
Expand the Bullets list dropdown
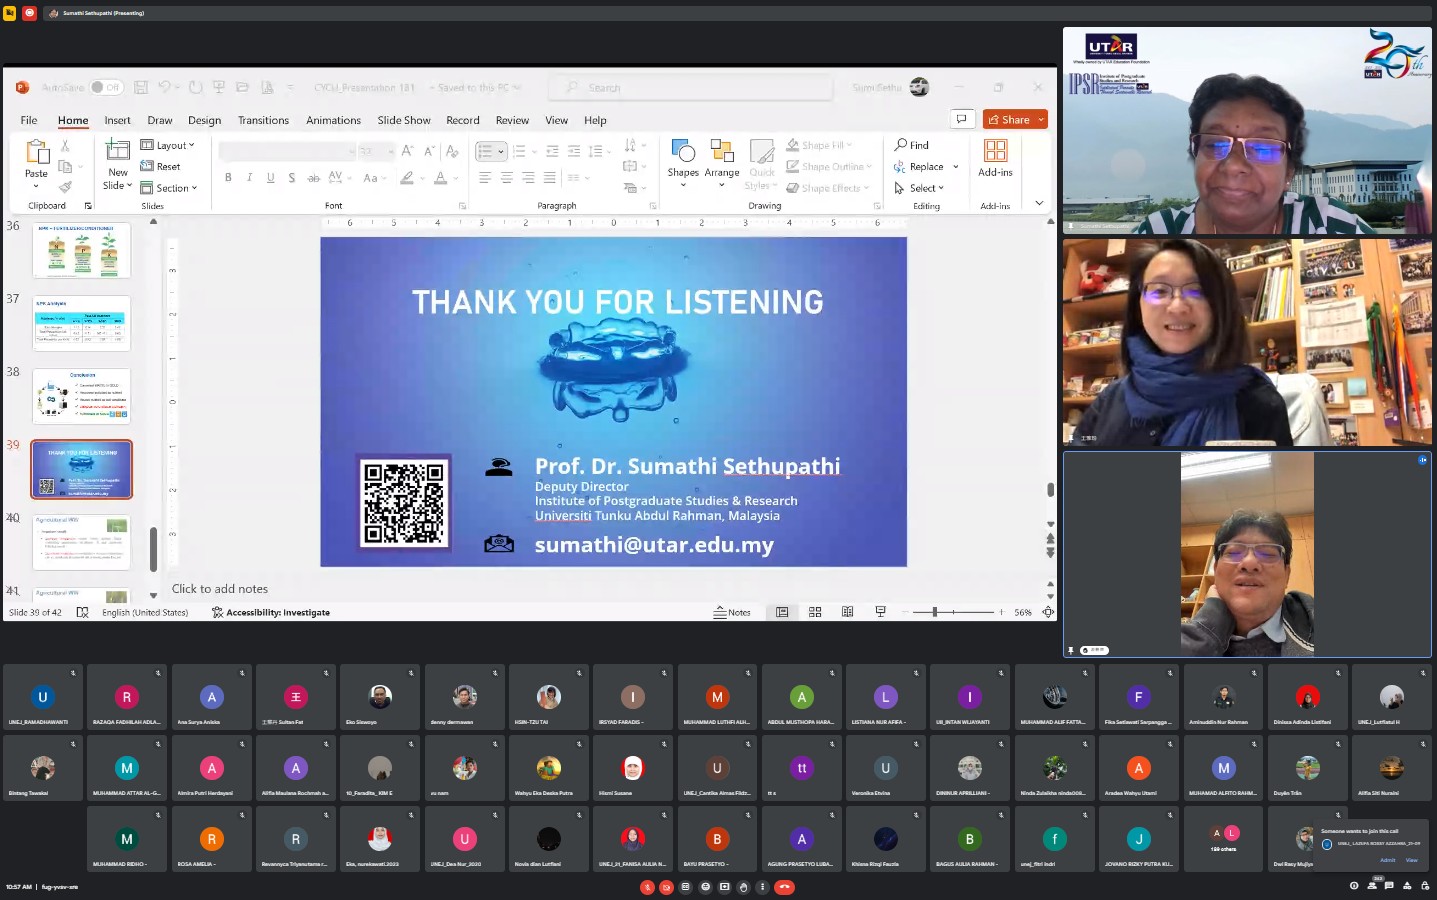click(x=501, y=151)
